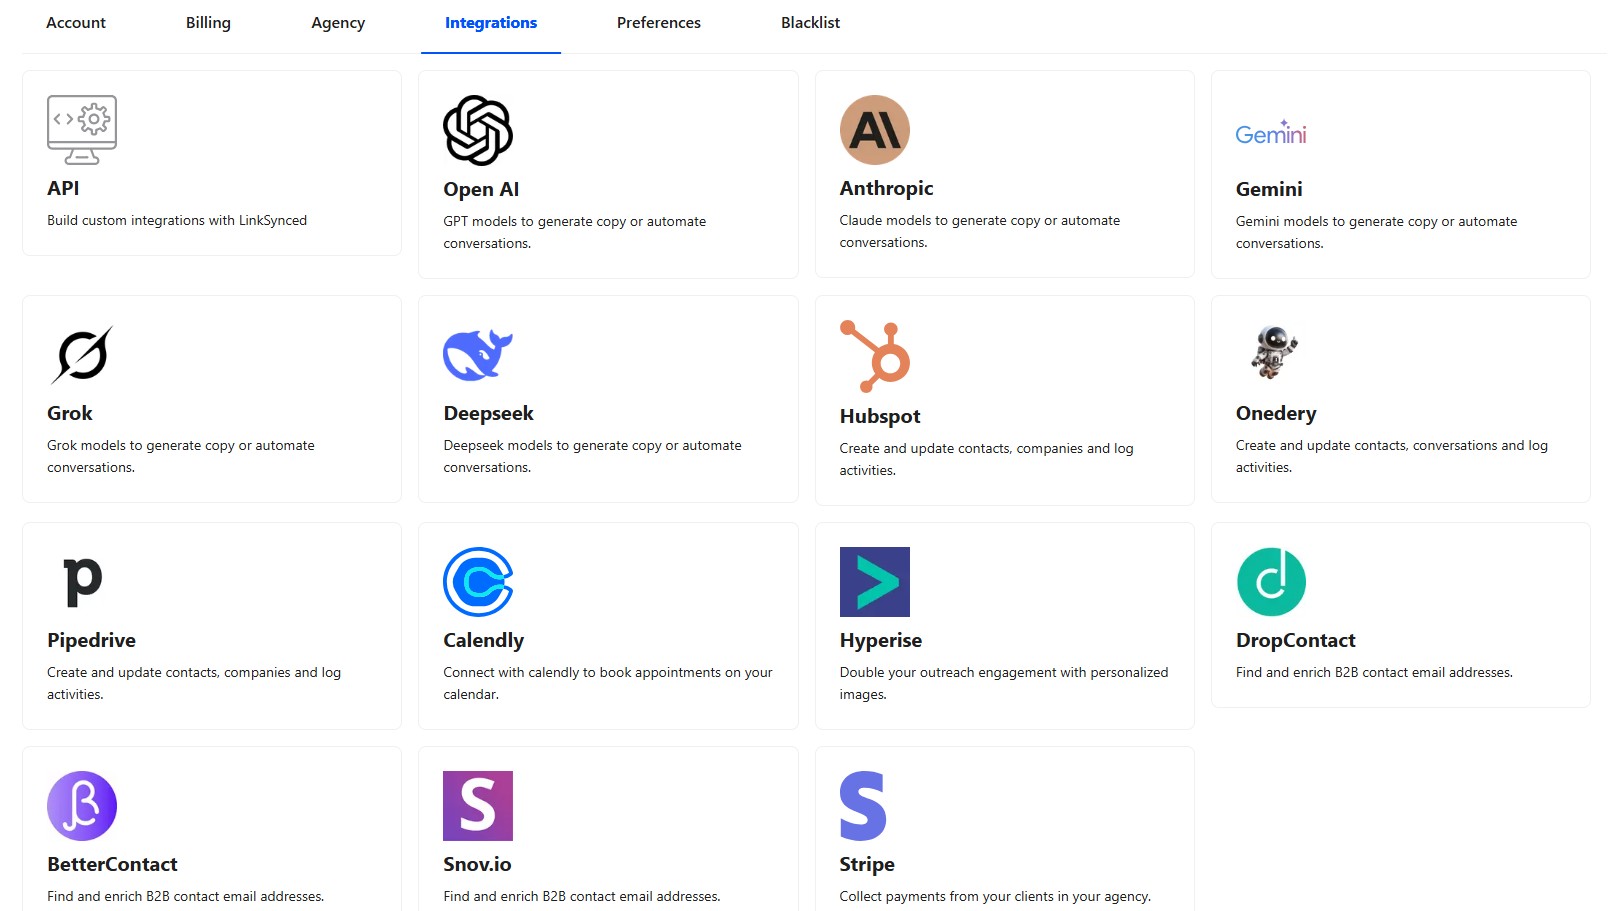Screen dimensions: 1620x911
Task: Click 'Double your outreach engagement' description
Action: [x=1004, y=683]
